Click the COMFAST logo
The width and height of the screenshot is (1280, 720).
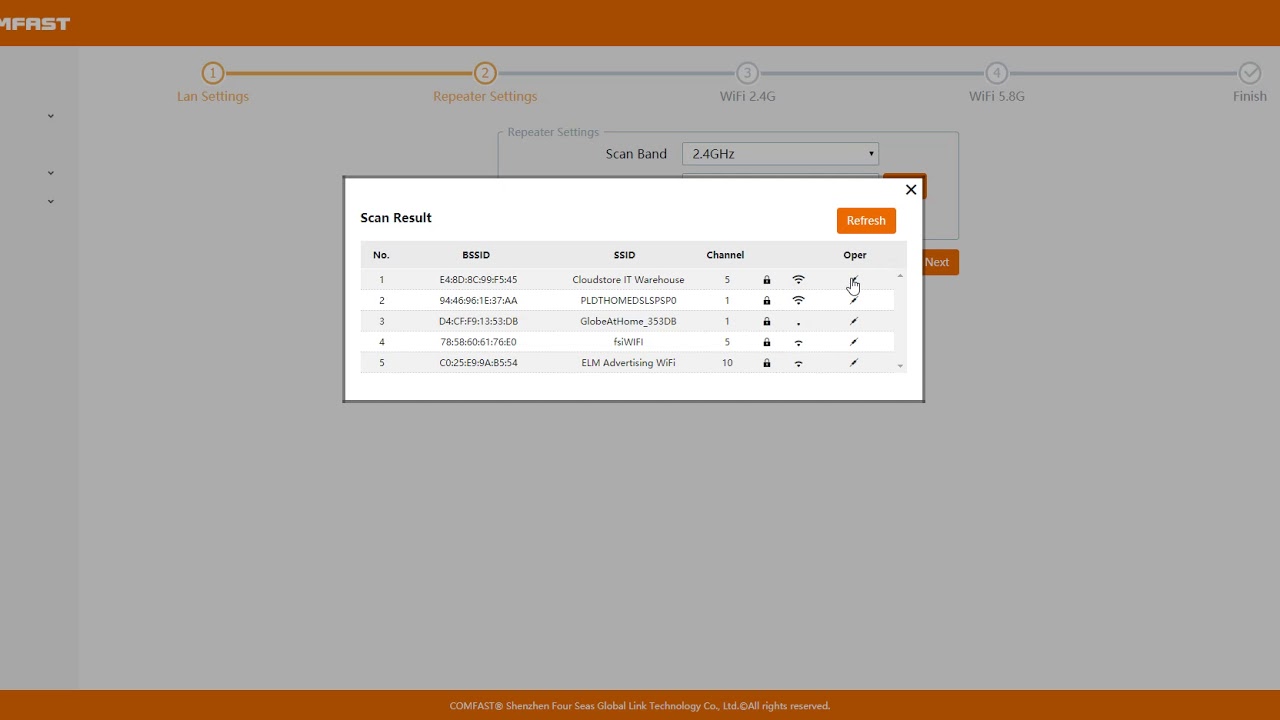pos(35,23)
